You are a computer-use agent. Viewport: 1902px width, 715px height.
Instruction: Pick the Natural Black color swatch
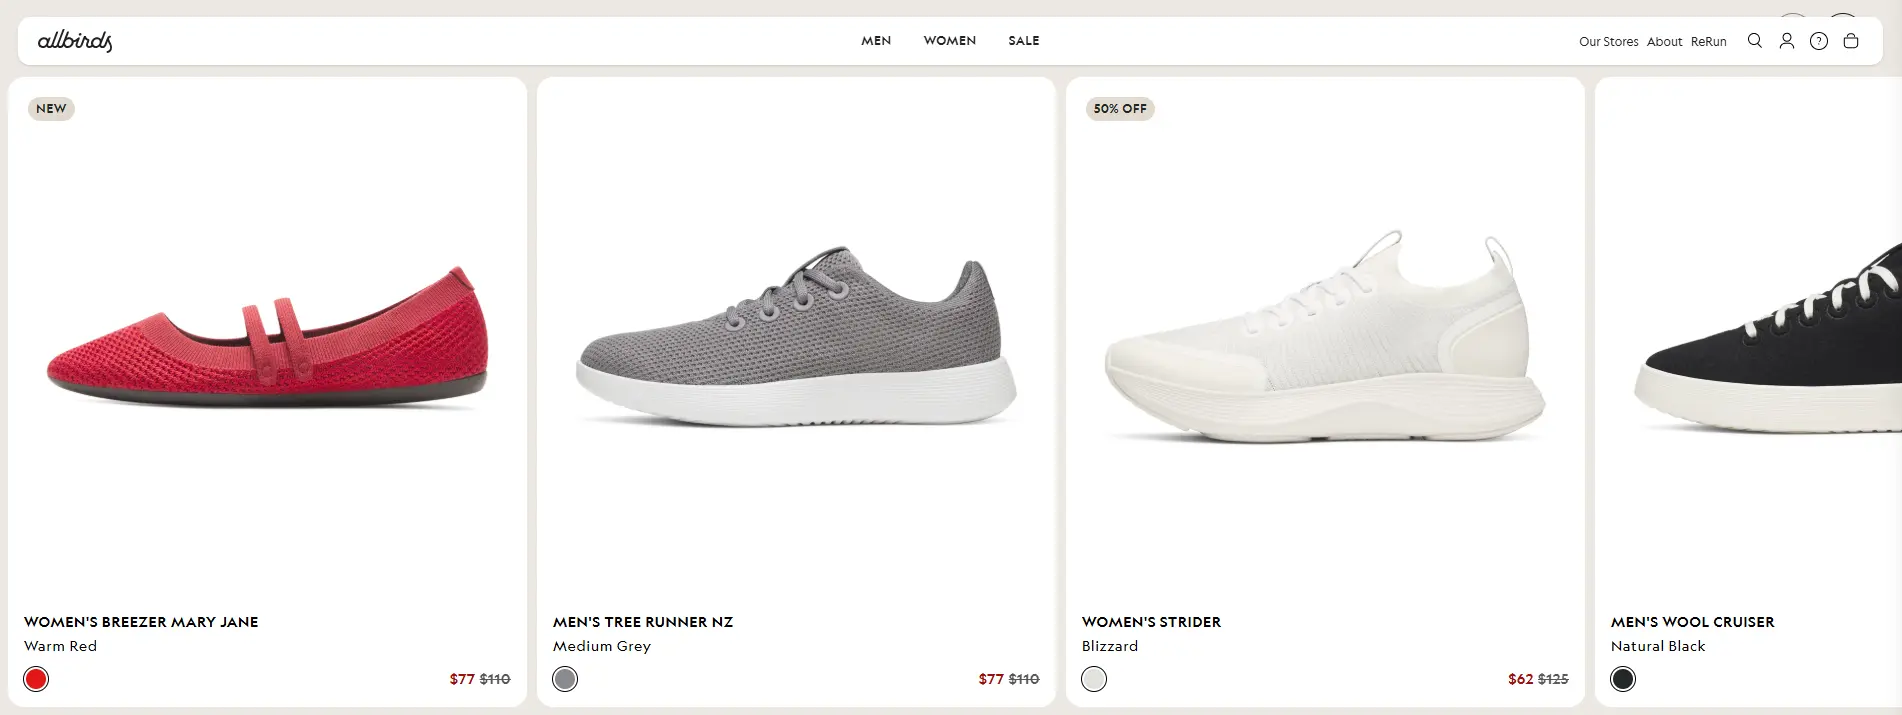[x=1623, y=679]
